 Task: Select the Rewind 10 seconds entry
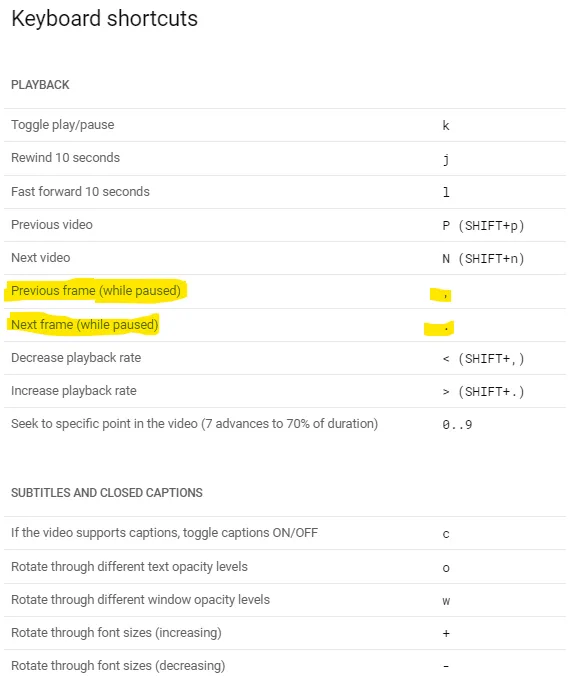(x=65, y=157)
